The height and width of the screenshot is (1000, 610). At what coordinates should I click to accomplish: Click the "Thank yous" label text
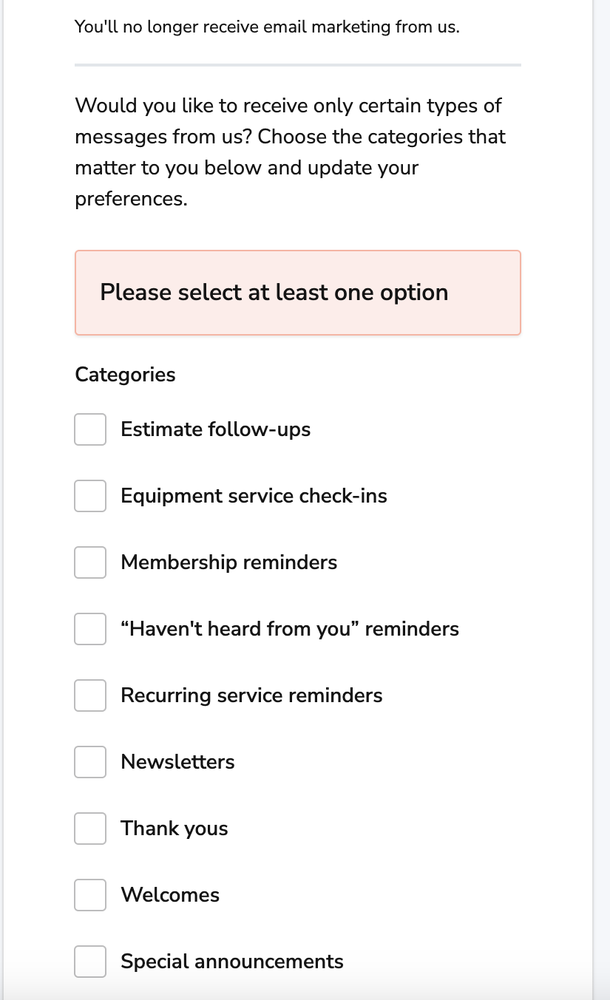pos(174,828)
